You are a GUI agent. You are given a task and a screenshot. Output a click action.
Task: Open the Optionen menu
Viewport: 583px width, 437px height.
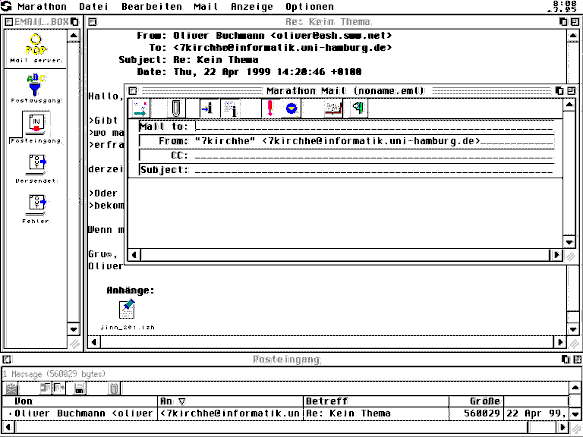pos(309,7)
